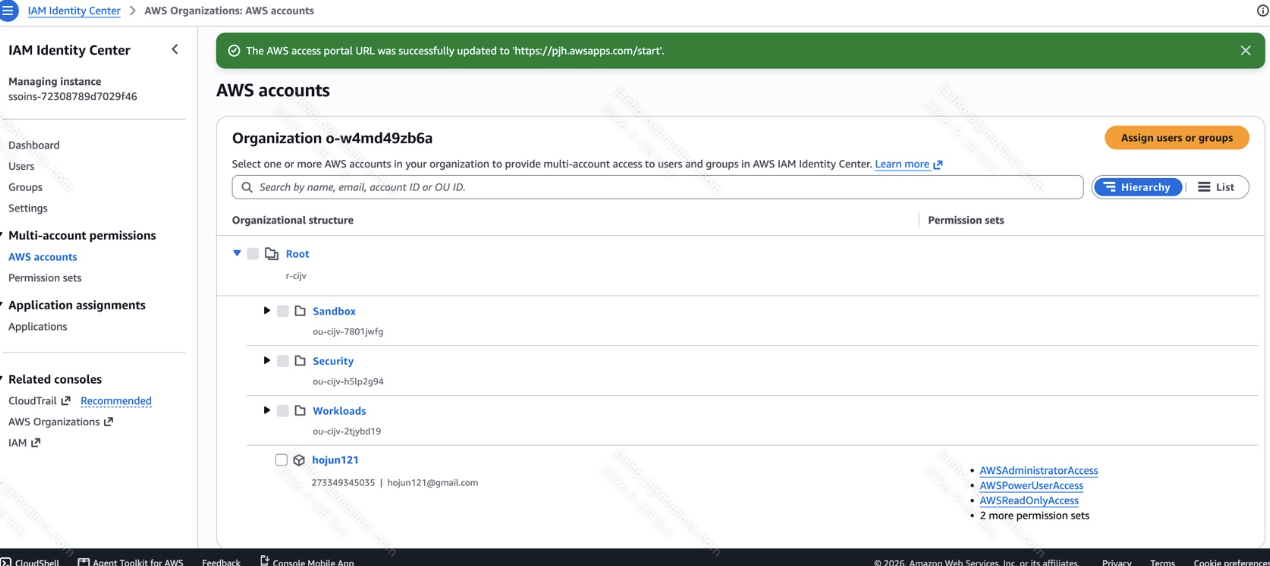
Task: Open Settings in the sidebar
Action: [x=28, y=208]
